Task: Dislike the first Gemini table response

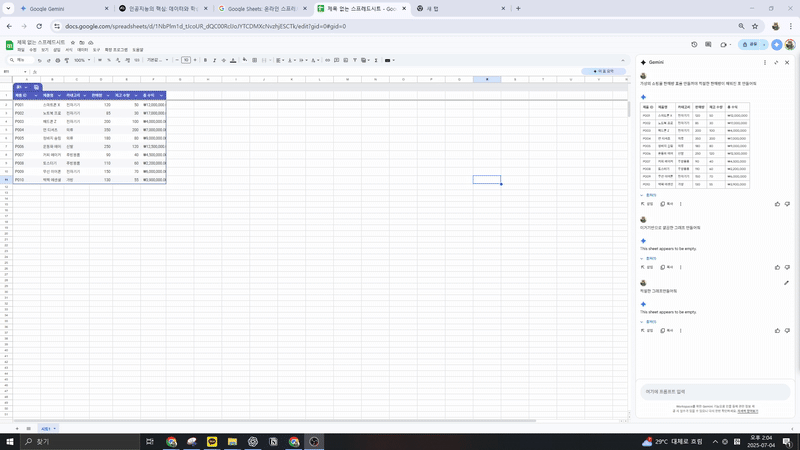Action: point(787,204)
